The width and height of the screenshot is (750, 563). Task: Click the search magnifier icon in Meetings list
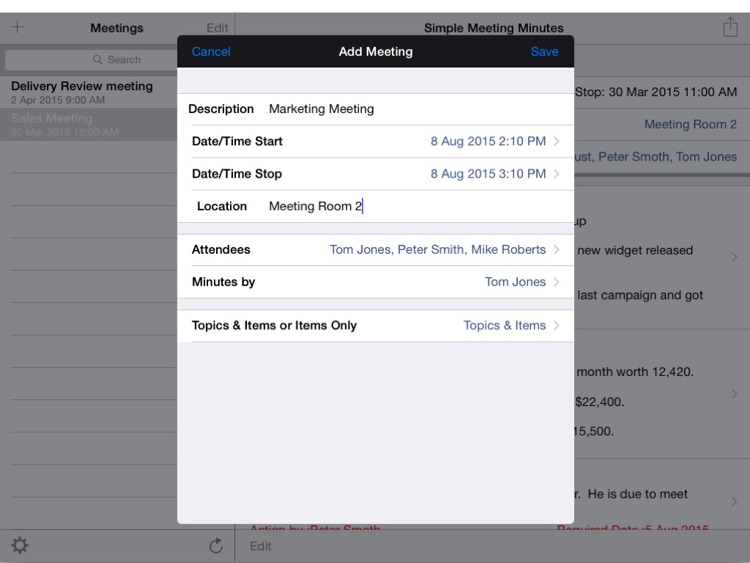point(98,59)
